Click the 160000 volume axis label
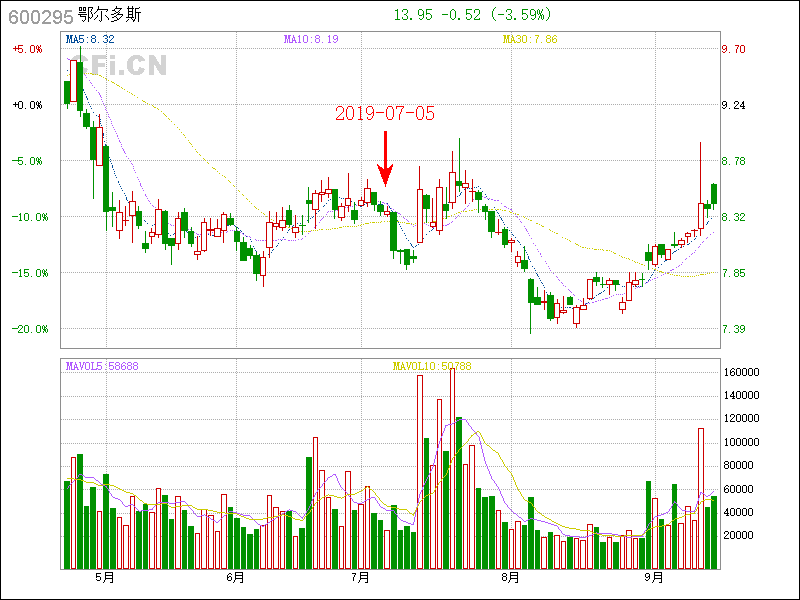Image resolution: width=800 pixels, height=600 pixels. pyautogui.click(x=742, y=372)
